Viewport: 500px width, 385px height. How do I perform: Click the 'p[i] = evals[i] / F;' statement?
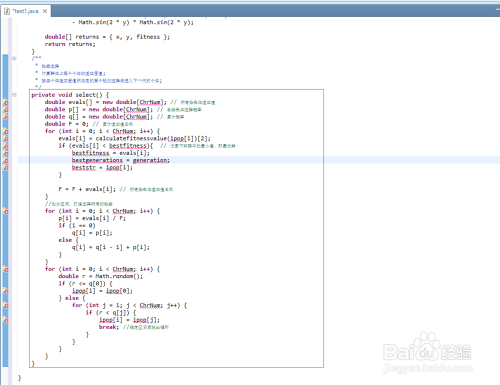pos(92,218)
